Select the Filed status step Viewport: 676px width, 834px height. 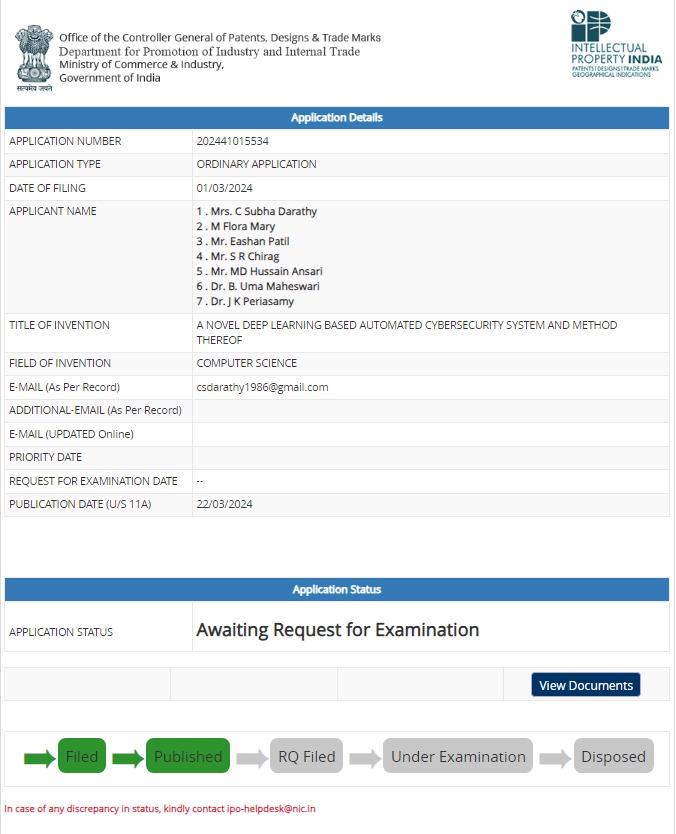pos(82,756)
